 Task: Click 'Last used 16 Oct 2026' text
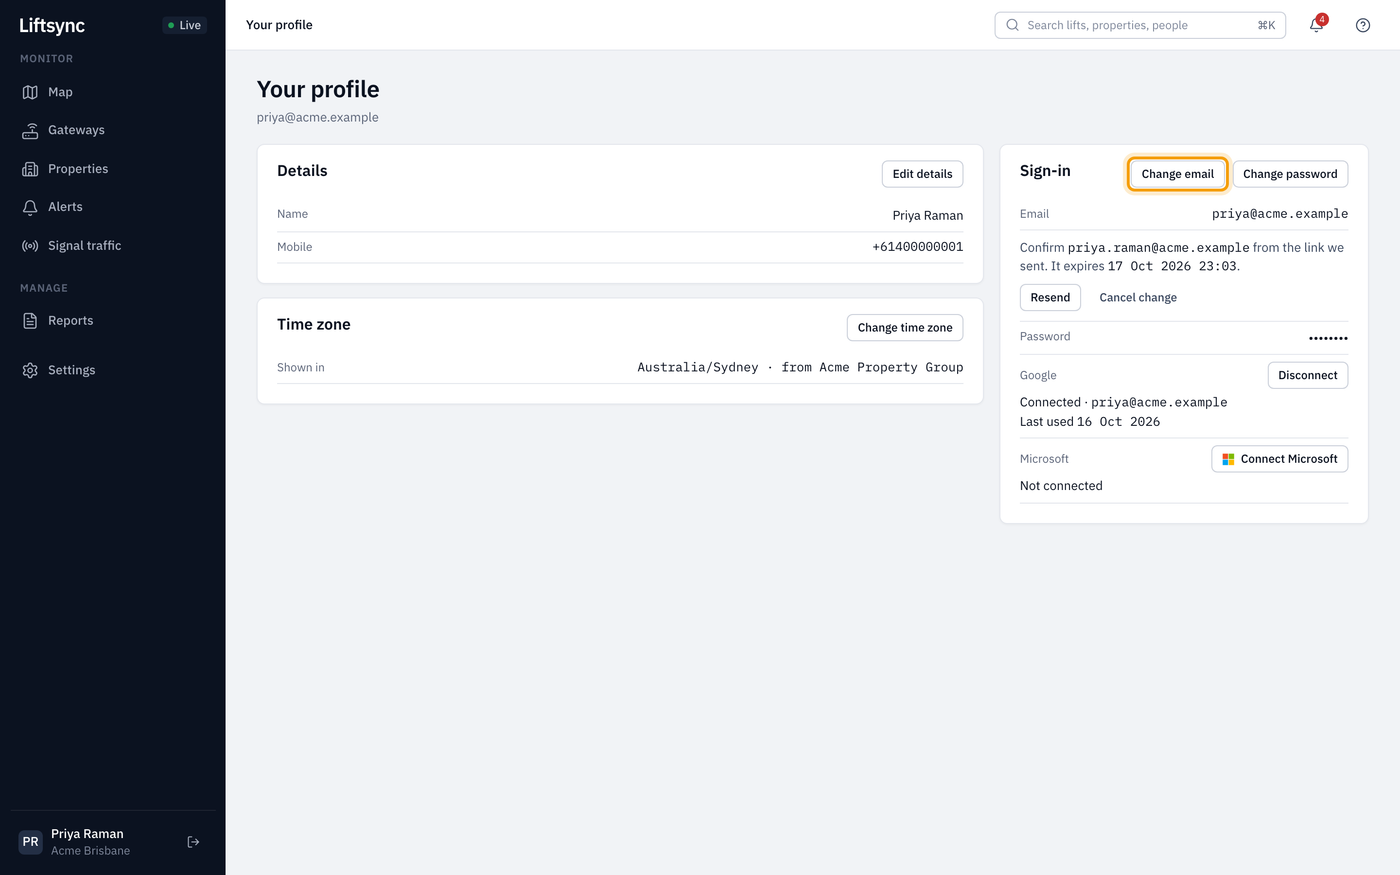(x=1090, y=422)
